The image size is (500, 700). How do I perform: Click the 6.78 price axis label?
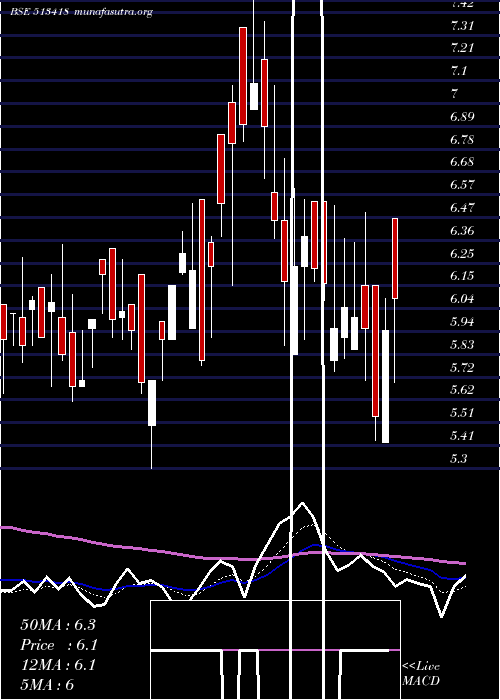pos(462,140)
